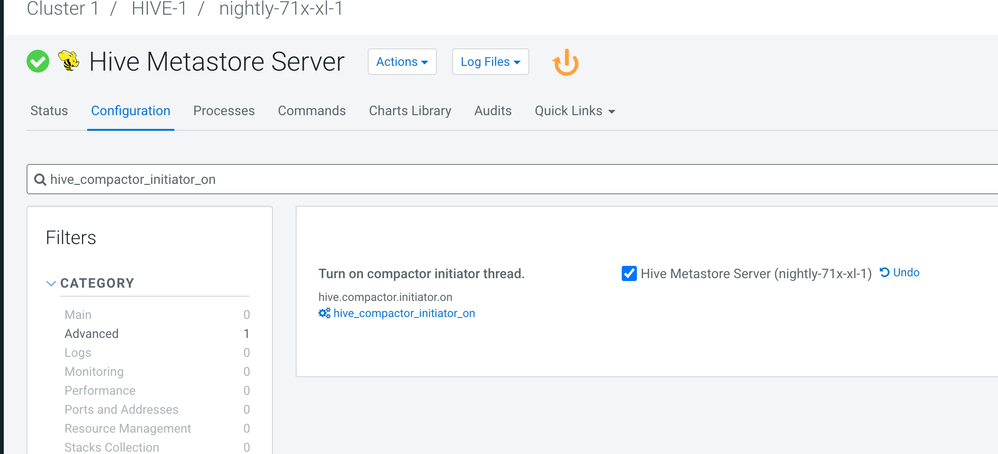Uncheck Hive Metastore Server (nightly-71x-xl-1) checkbox
Screen dimensions: 998x454
pyautogui.click(x=629, y=274)
